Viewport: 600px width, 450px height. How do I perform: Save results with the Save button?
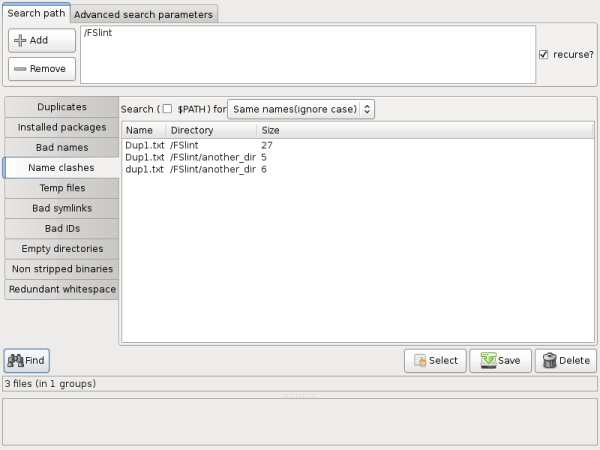[x=500, y=361]
